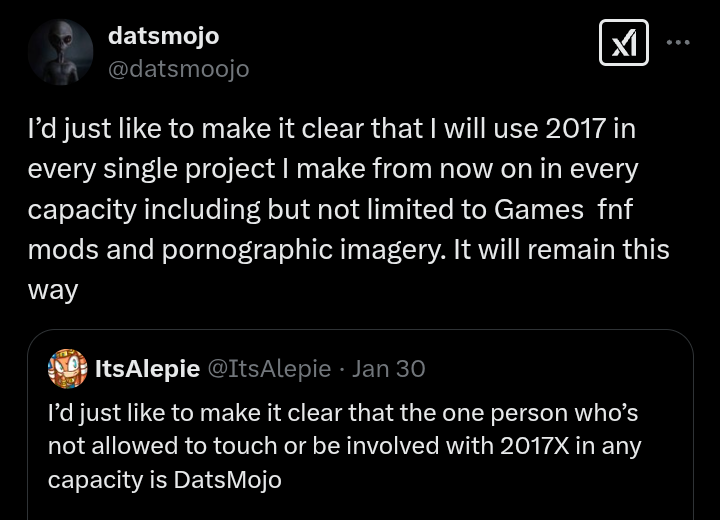This screenshot has height=520, width=720.
Task: Open the three-dot more options menu
Action: coord(678,42)
